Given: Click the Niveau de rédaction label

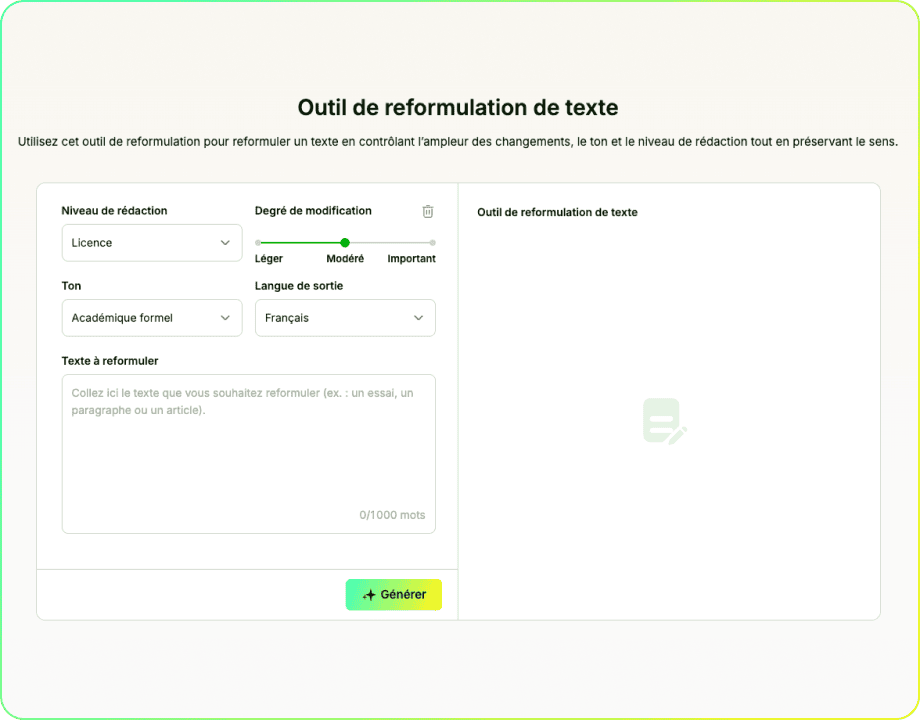Looking at the screenshot, I should (x=114, y=211).
